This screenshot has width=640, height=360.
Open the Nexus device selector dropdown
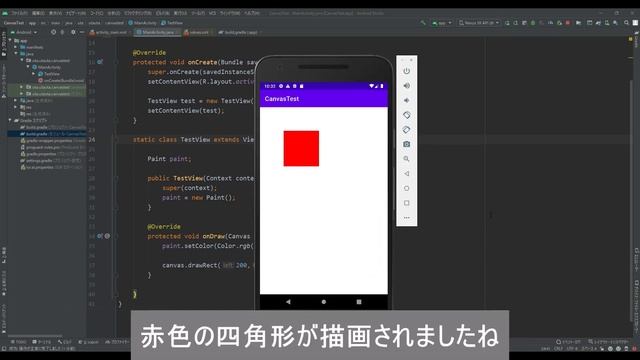(479, 23)
